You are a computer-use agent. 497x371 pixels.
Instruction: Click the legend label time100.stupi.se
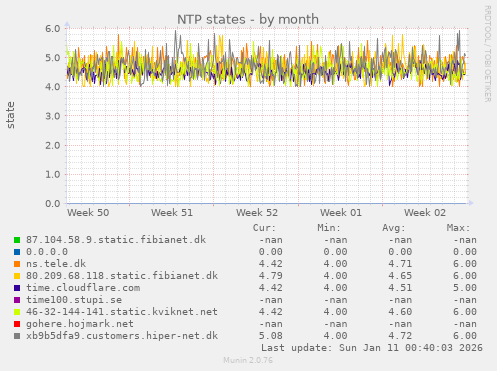[74, 300]
